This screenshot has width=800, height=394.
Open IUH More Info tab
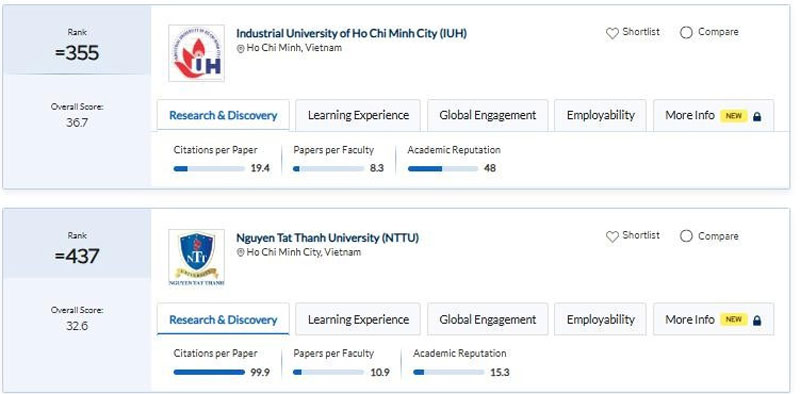(713, 115)
